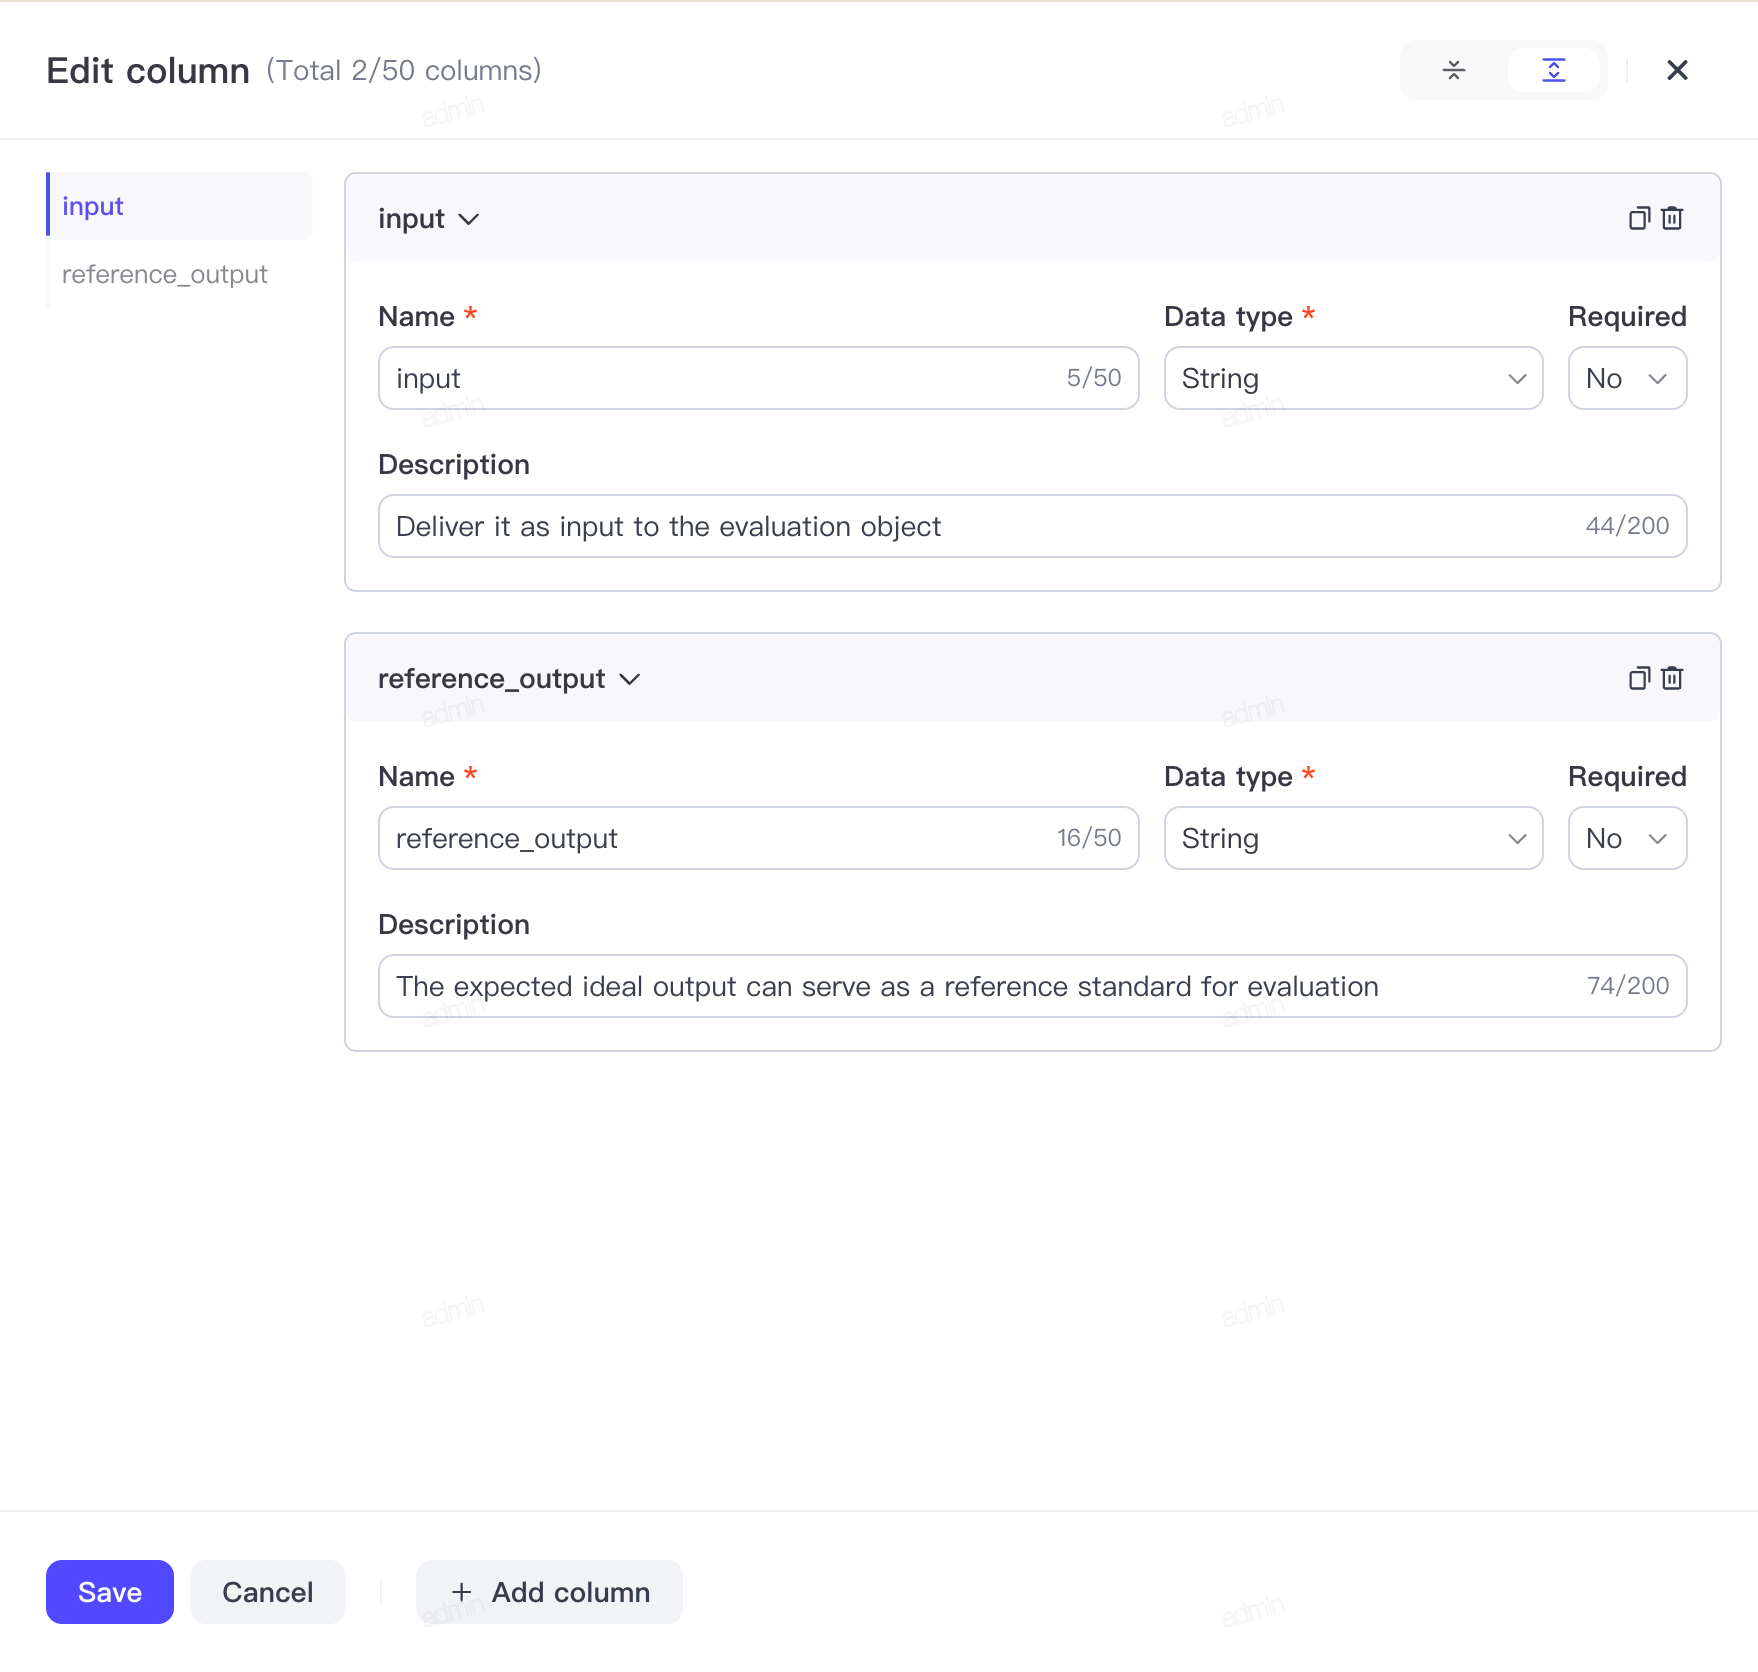
Task: Open Data type dropdown for input column
Action: (x=1353, y=378)
